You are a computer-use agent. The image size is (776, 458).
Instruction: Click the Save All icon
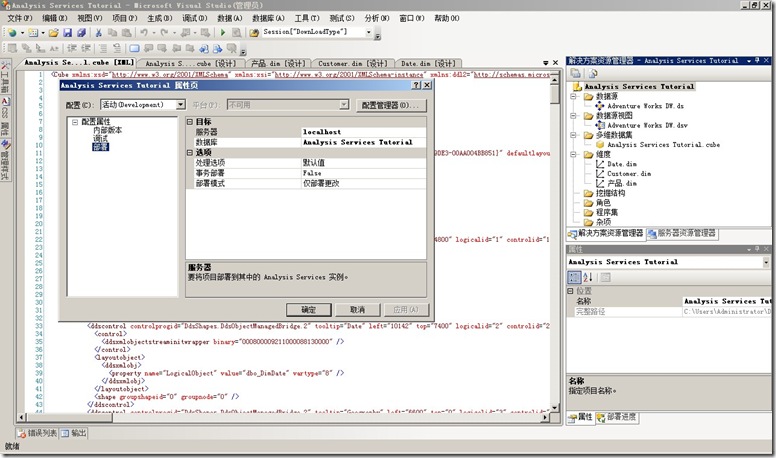[x=81, y=33]
